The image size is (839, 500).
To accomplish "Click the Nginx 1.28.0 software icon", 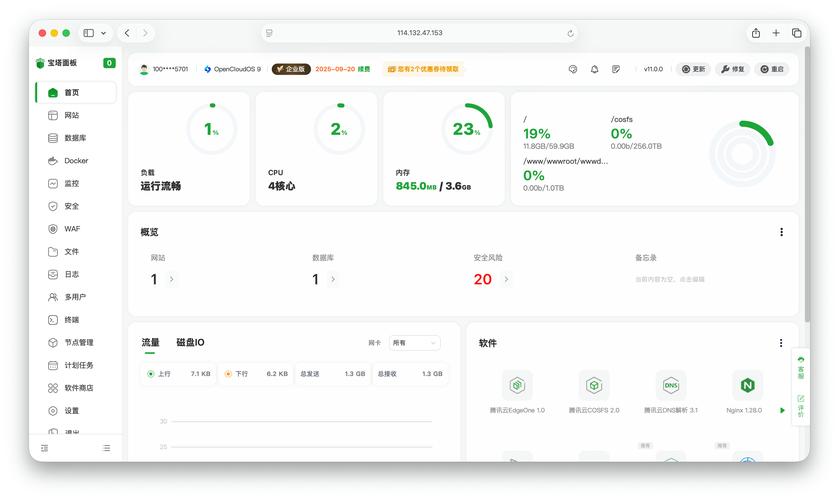I will (746, 385).
